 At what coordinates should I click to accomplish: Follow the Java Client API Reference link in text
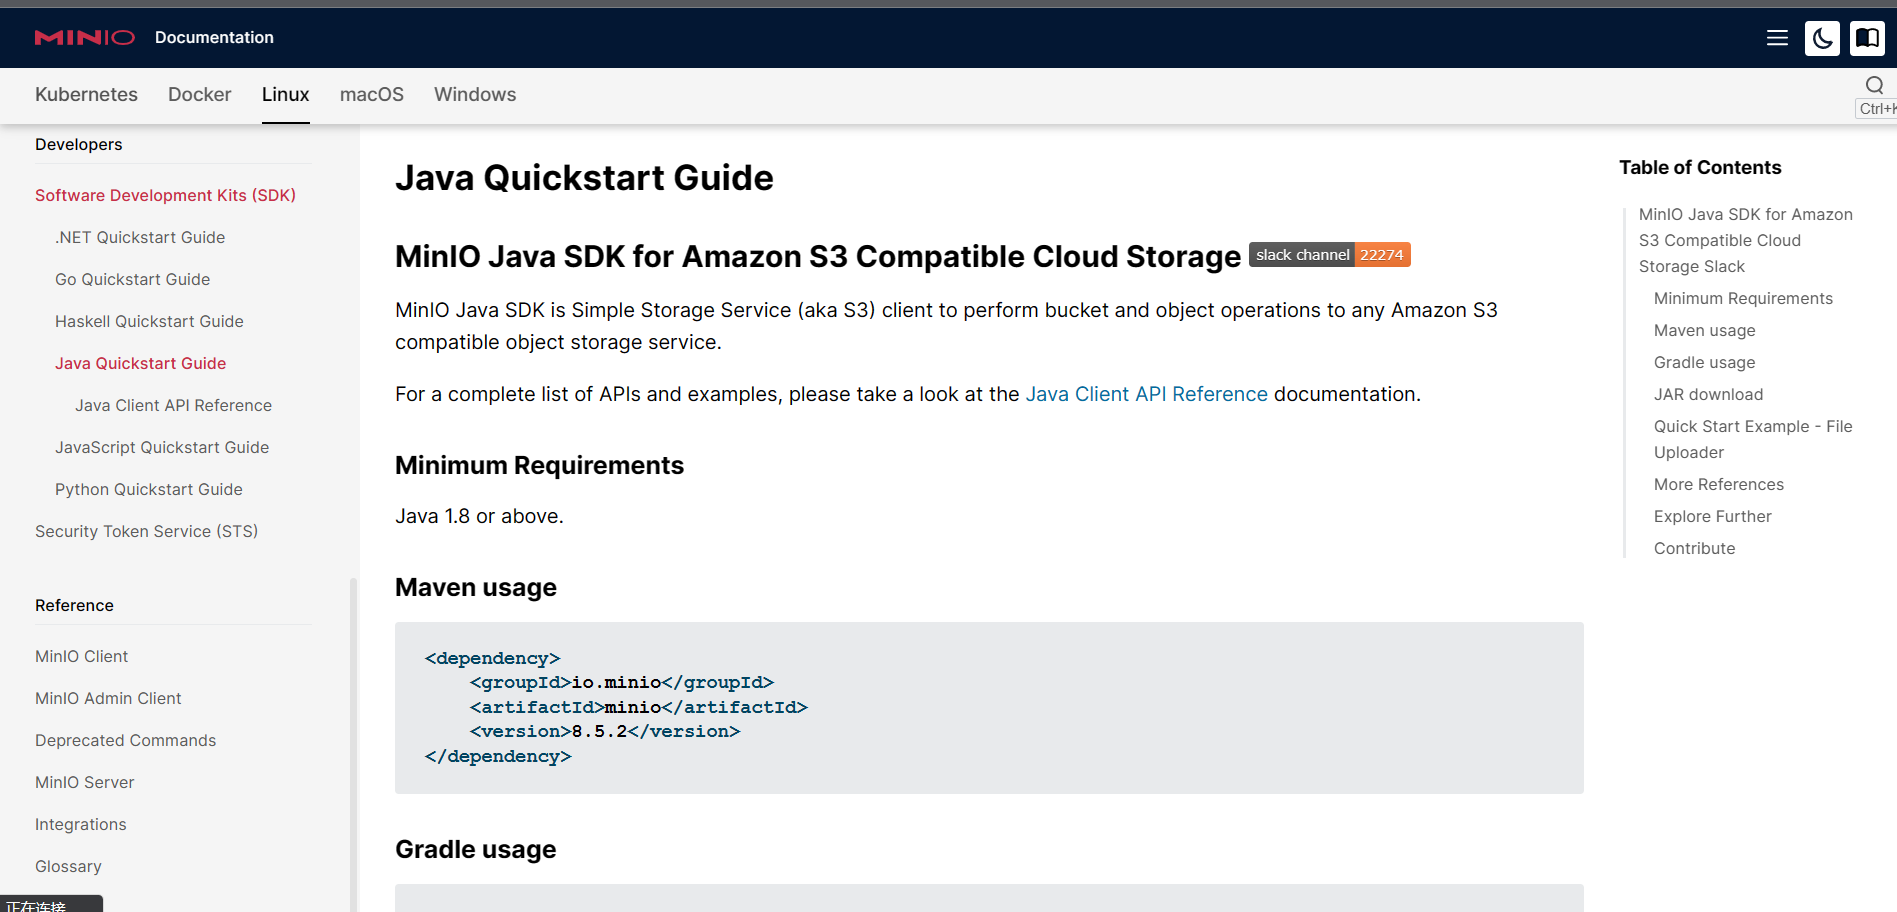click(x=1146, y=394)
